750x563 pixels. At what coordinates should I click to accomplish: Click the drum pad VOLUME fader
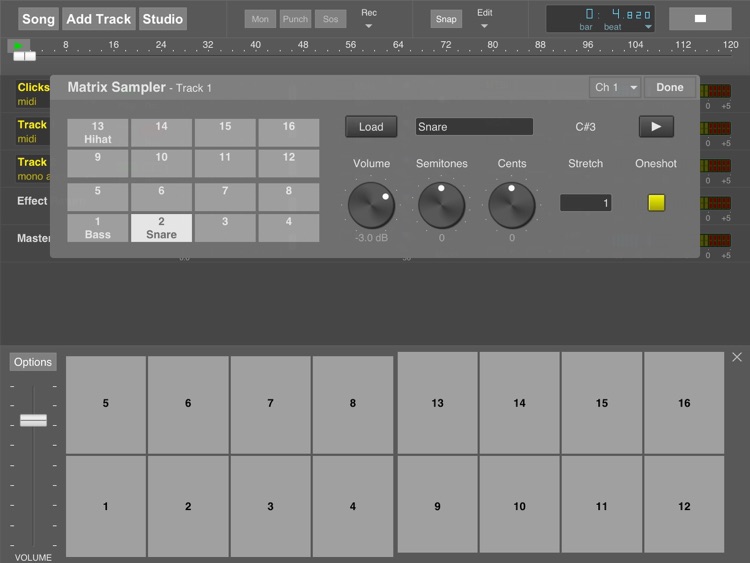pyautogui.click(x=33, y=420)
